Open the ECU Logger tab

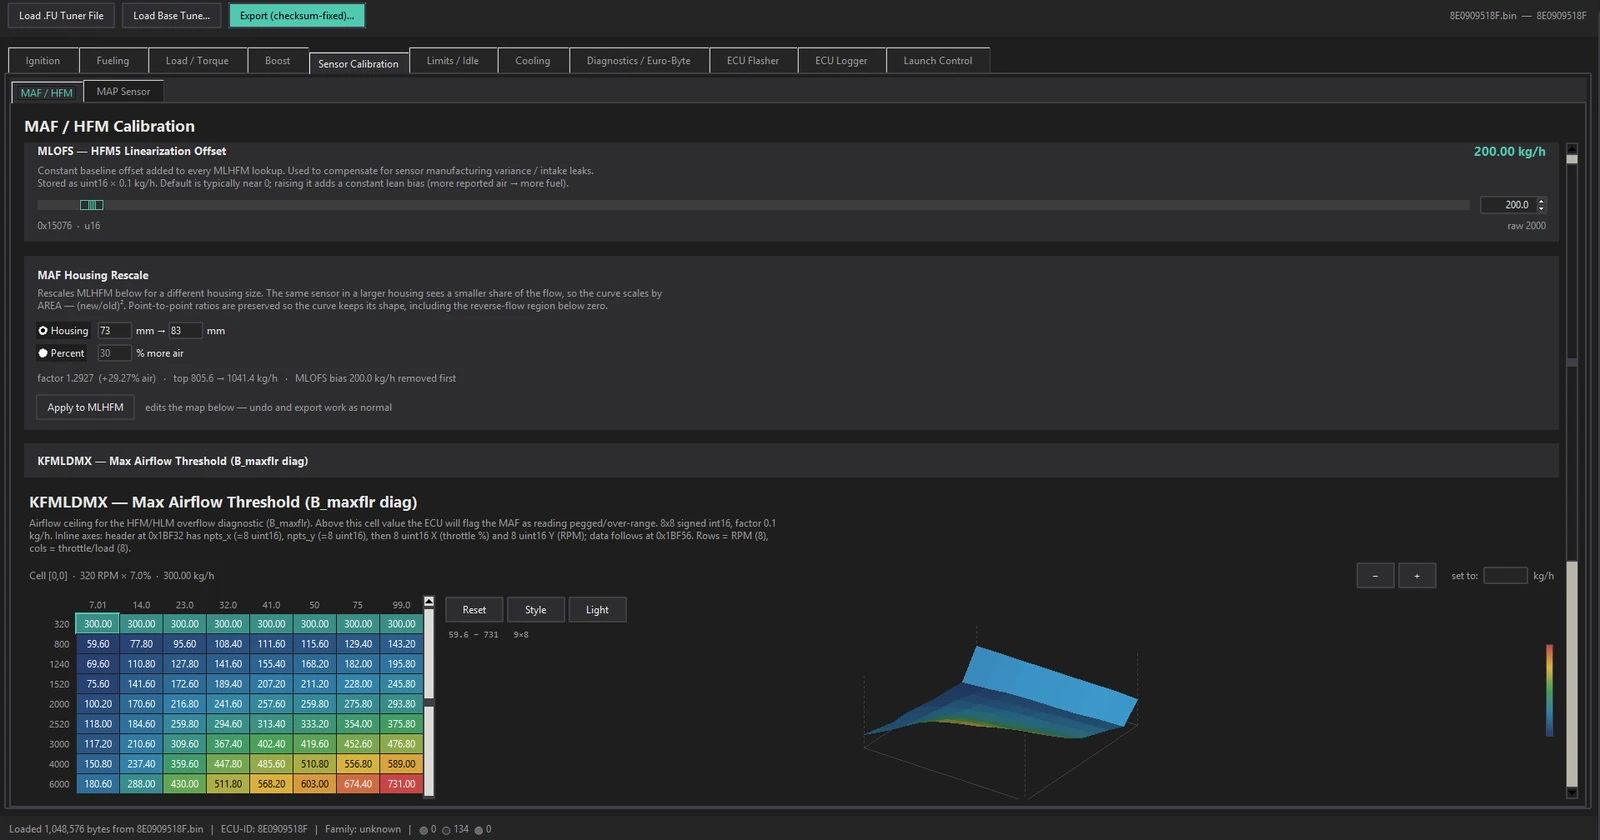point(841,61)
